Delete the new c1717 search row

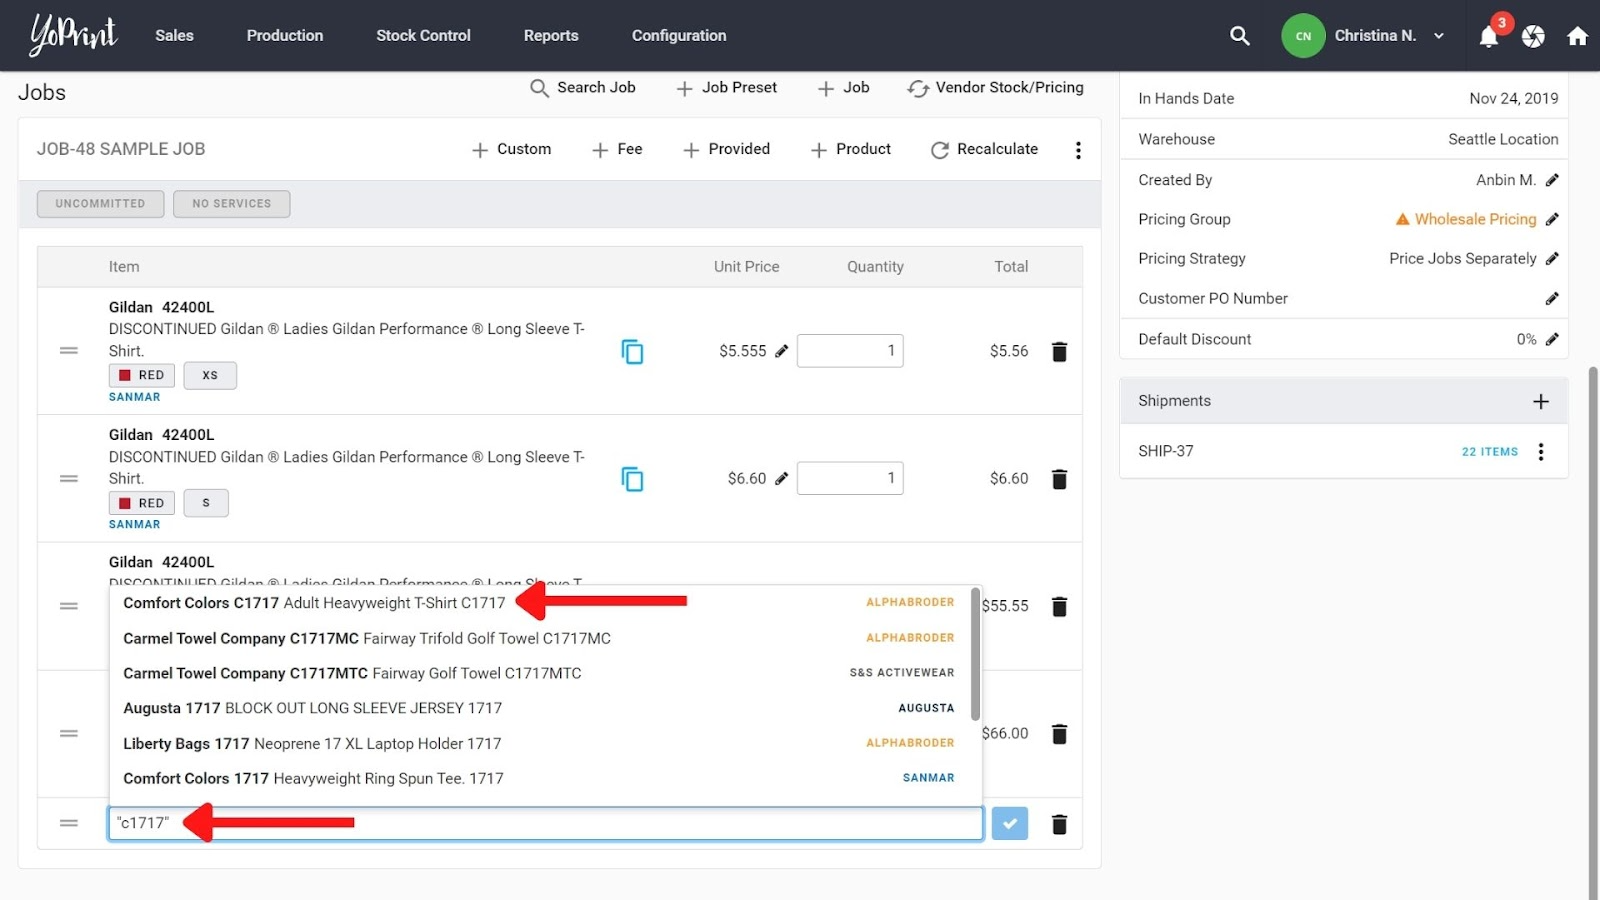[1060, 824]
